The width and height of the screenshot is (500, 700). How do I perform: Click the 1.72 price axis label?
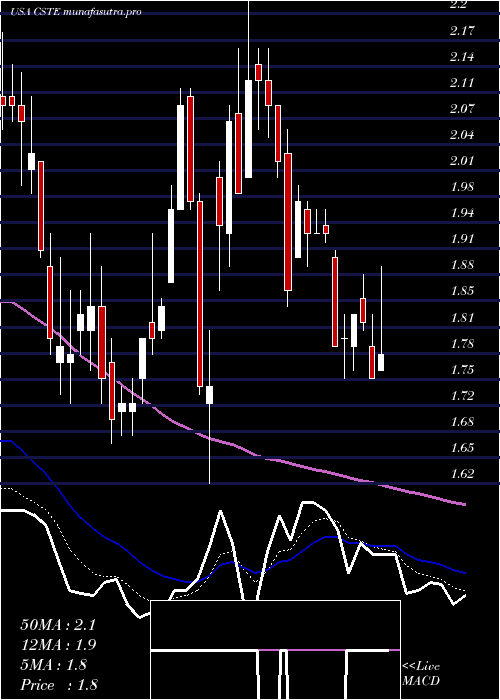point(462,395)
